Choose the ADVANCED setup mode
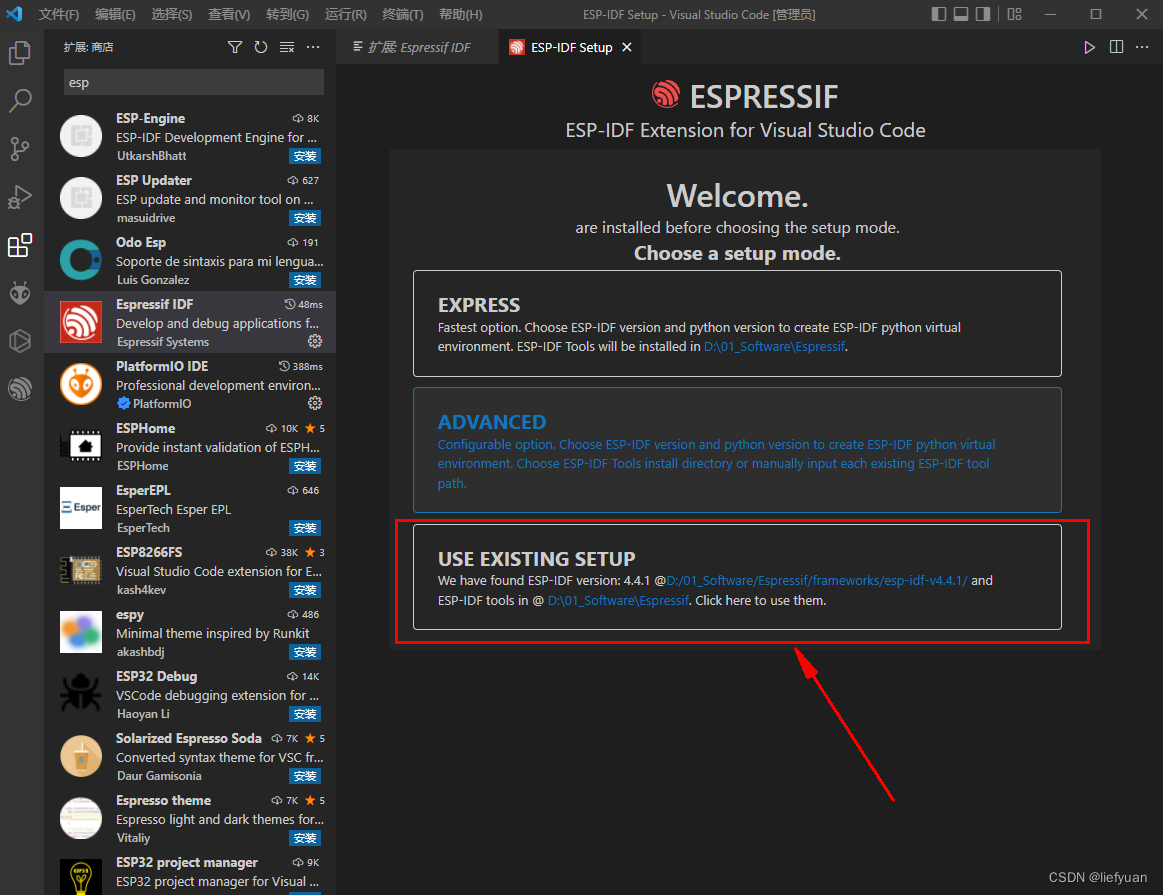The height and width of the screenshot is (895, 1163). point(737,450)
